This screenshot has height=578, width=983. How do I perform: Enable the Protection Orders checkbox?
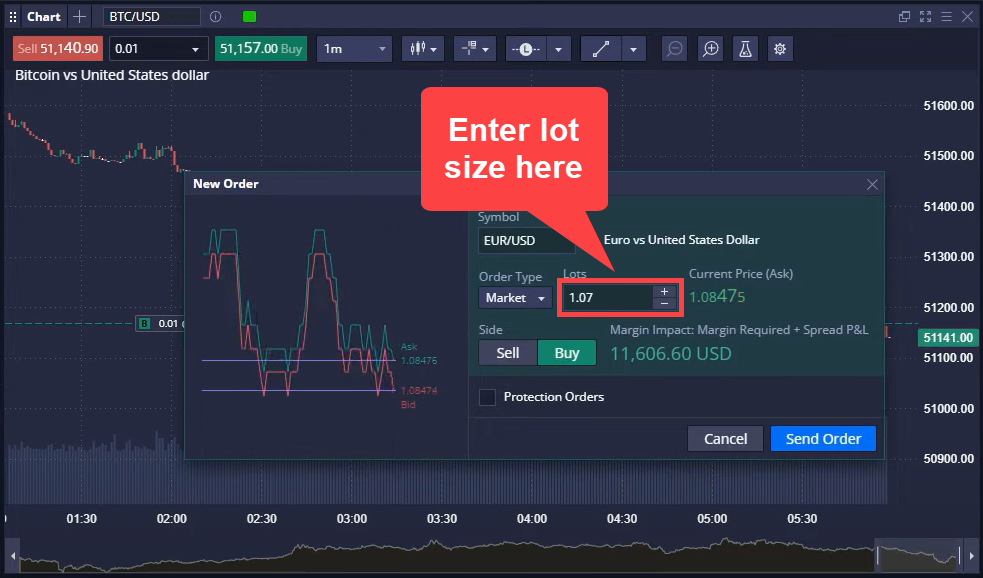point(488,397)
